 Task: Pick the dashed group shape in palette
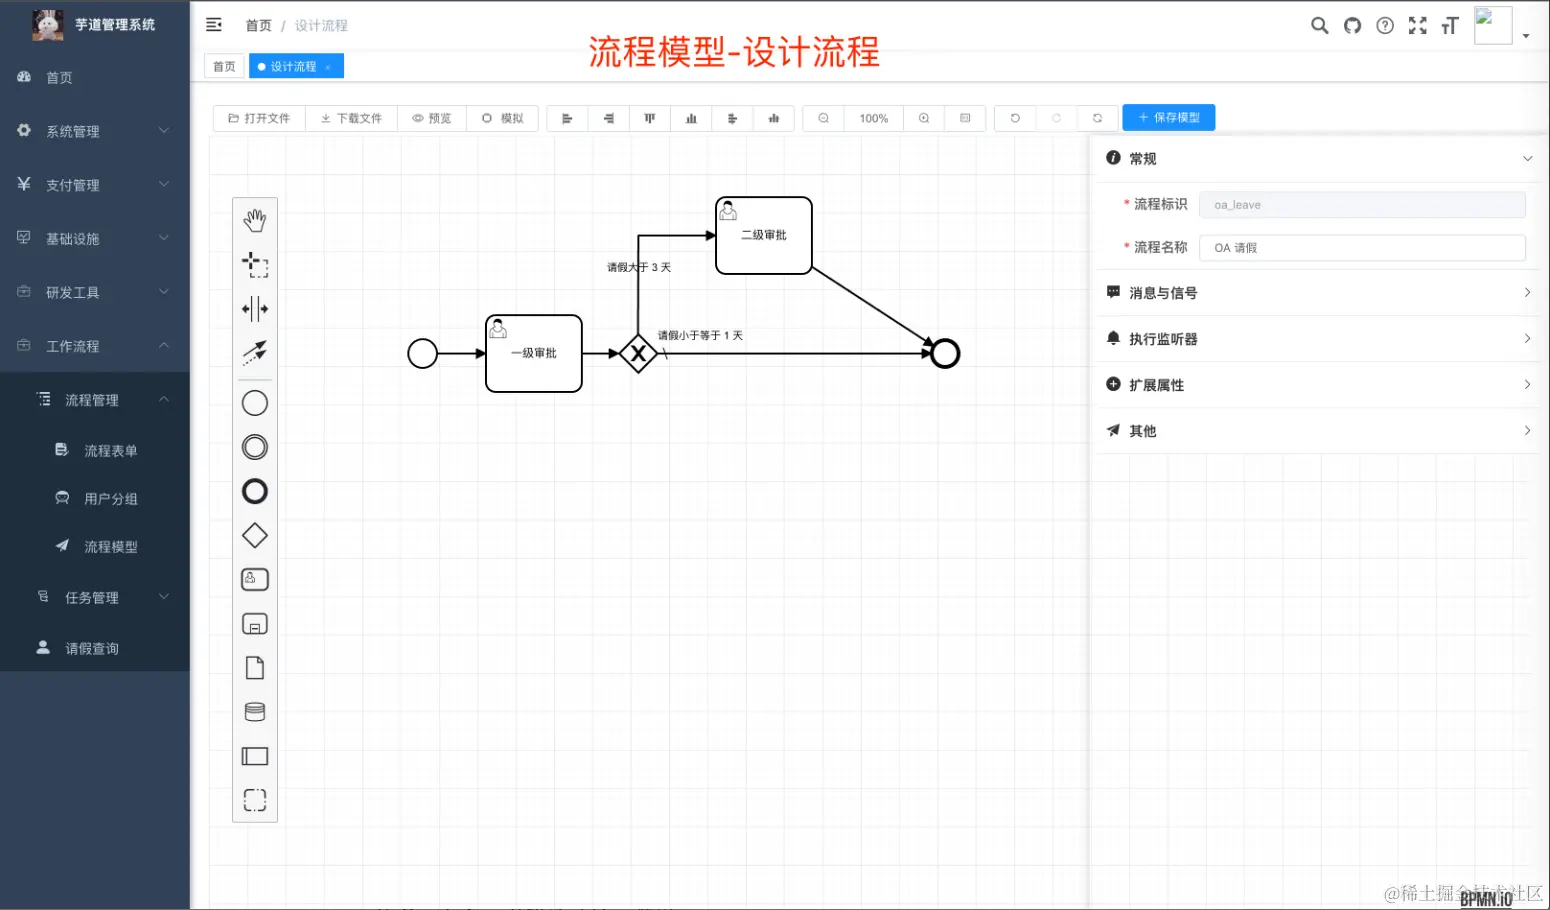(x=255, y=800)
